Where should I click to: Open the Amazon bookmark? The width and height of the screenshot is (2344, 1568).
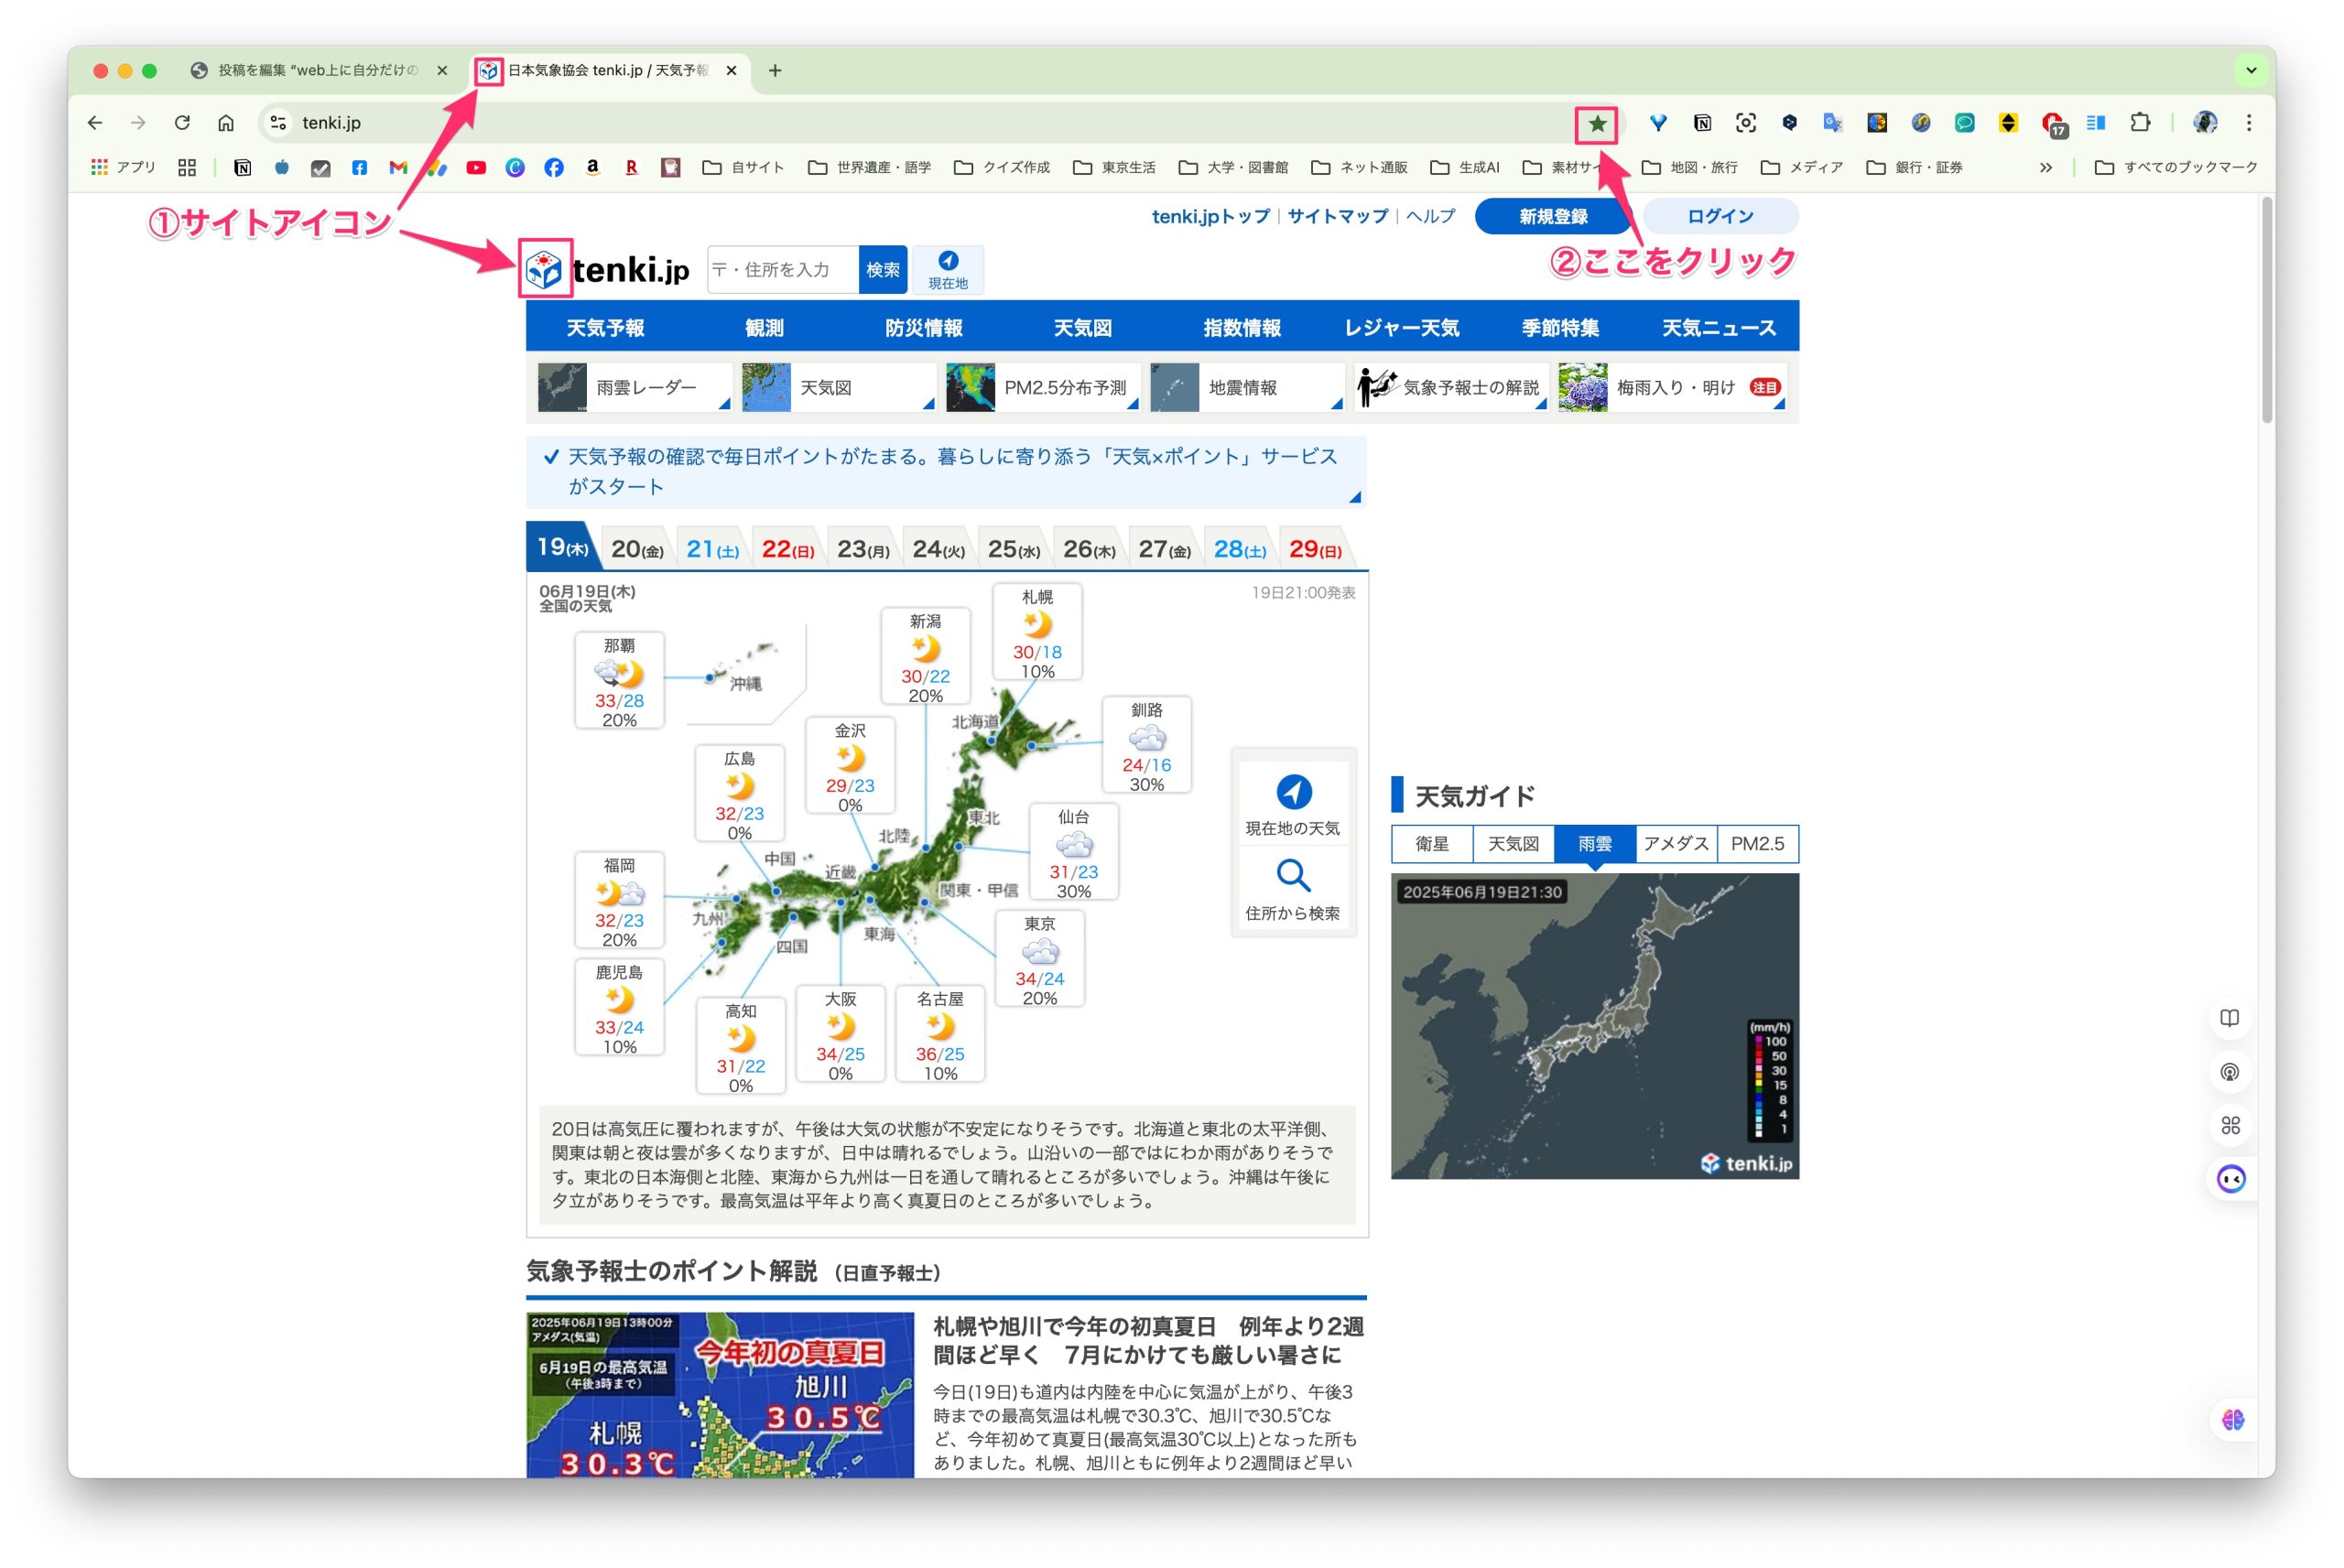point(593,168)
